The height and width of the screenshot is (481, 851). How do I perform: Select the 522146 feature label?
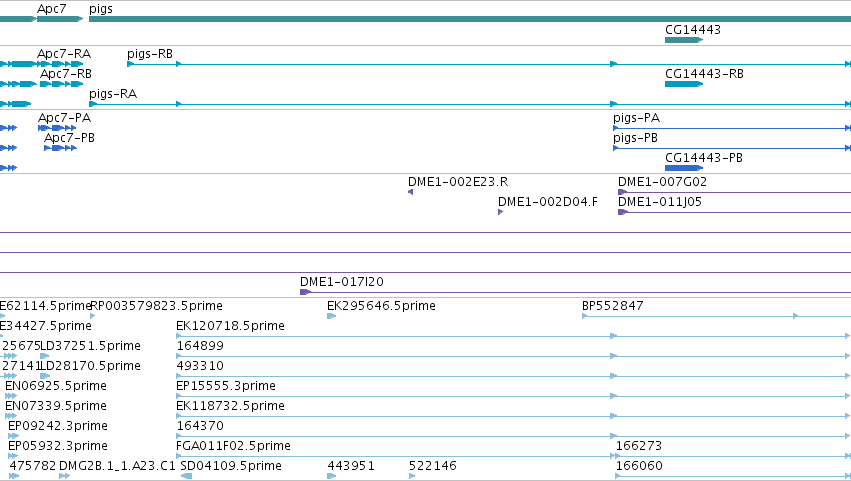(433, 466)
